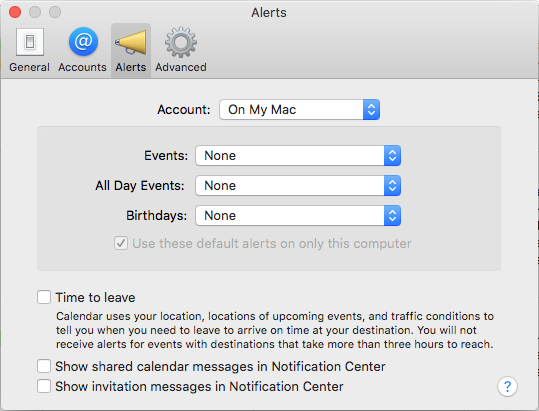
Task: Open the Account popup showing On My Mac
Action: pos(299,110)
